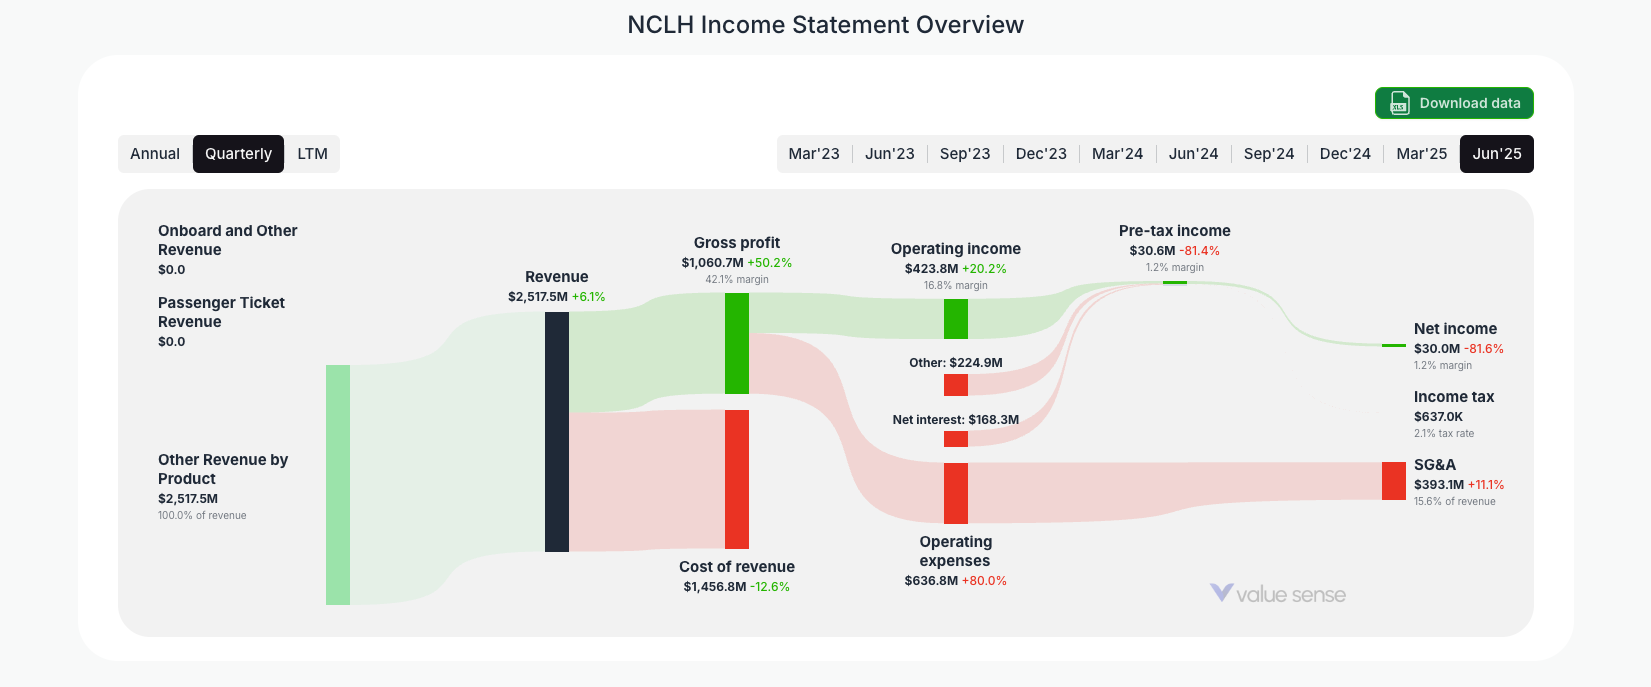Keep Quarterly view enabled by clicking it
This screenshot has width=1651, height=687.
238,153
